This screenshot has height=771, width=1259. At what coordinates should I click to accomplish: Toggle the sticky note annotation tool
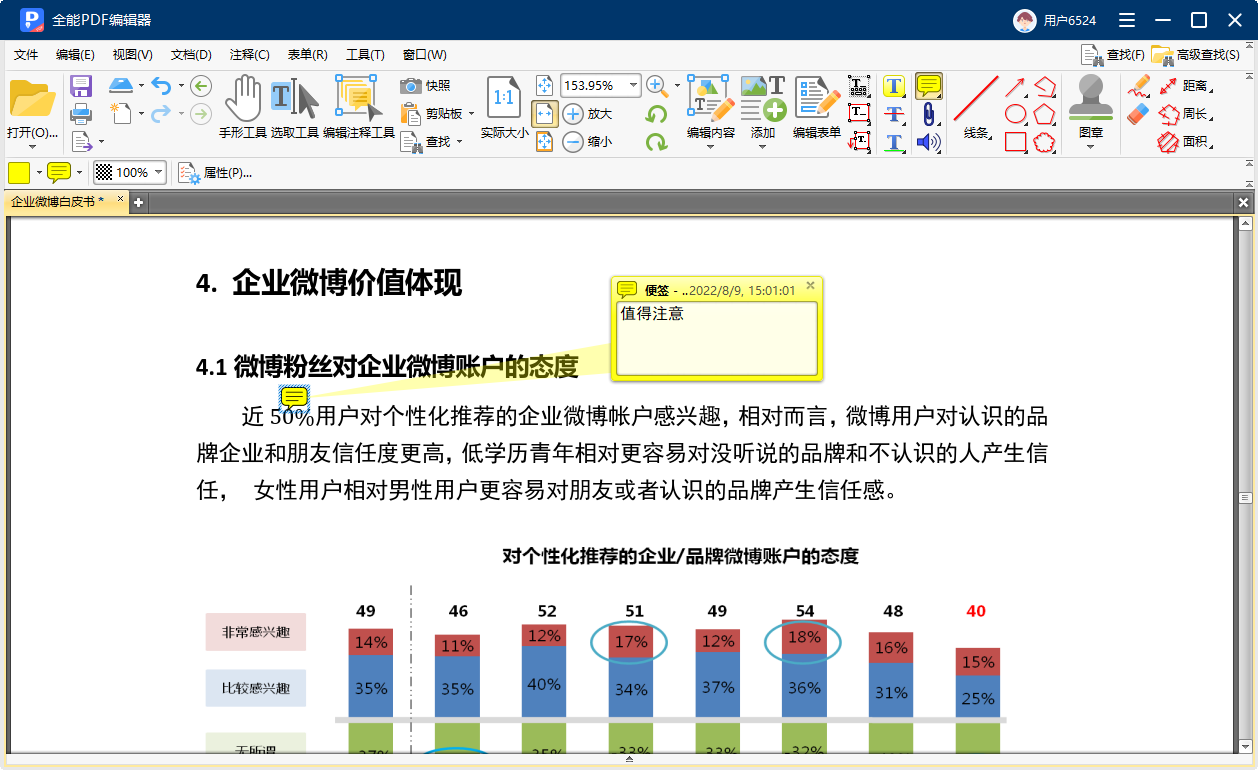929,86
